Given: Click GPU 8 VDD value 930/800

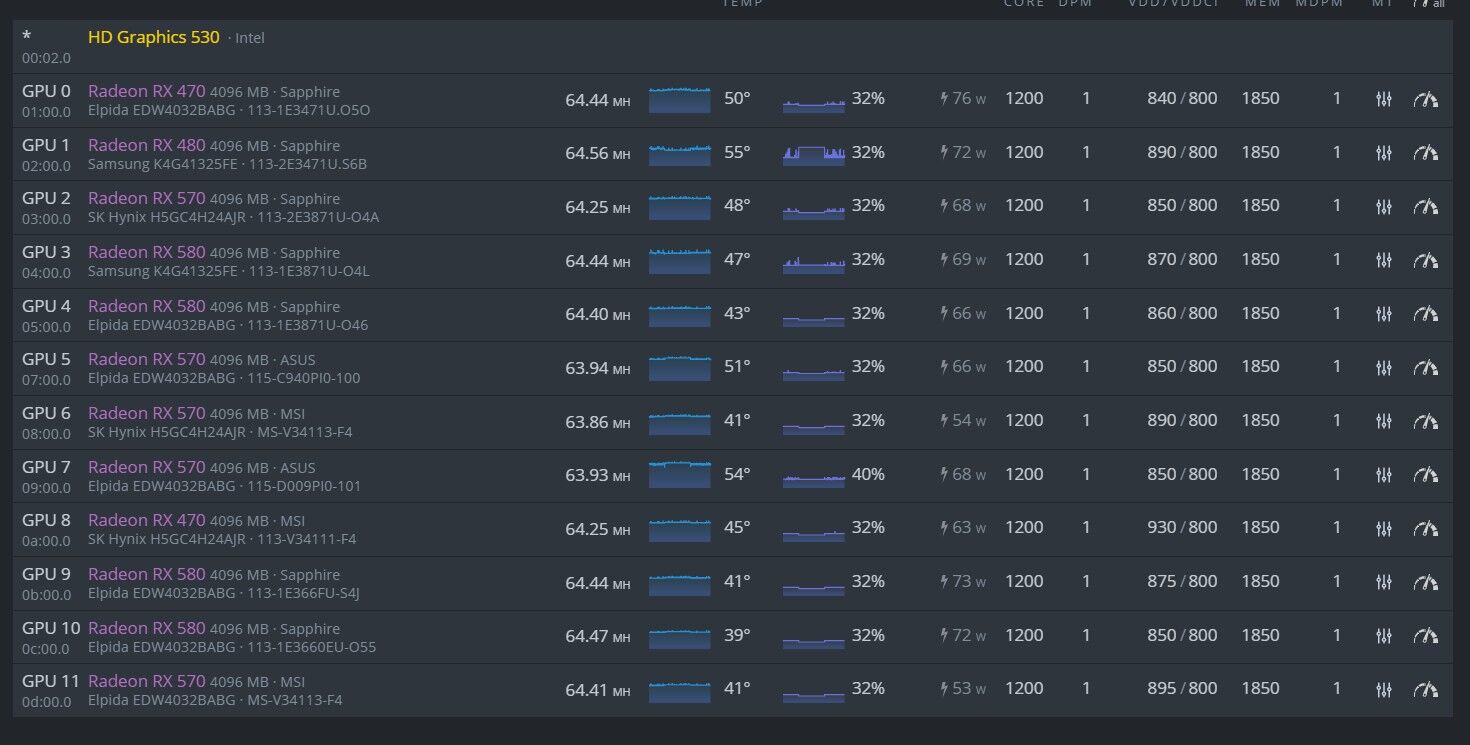Looking at the screenshot, I should [1182, 528].
